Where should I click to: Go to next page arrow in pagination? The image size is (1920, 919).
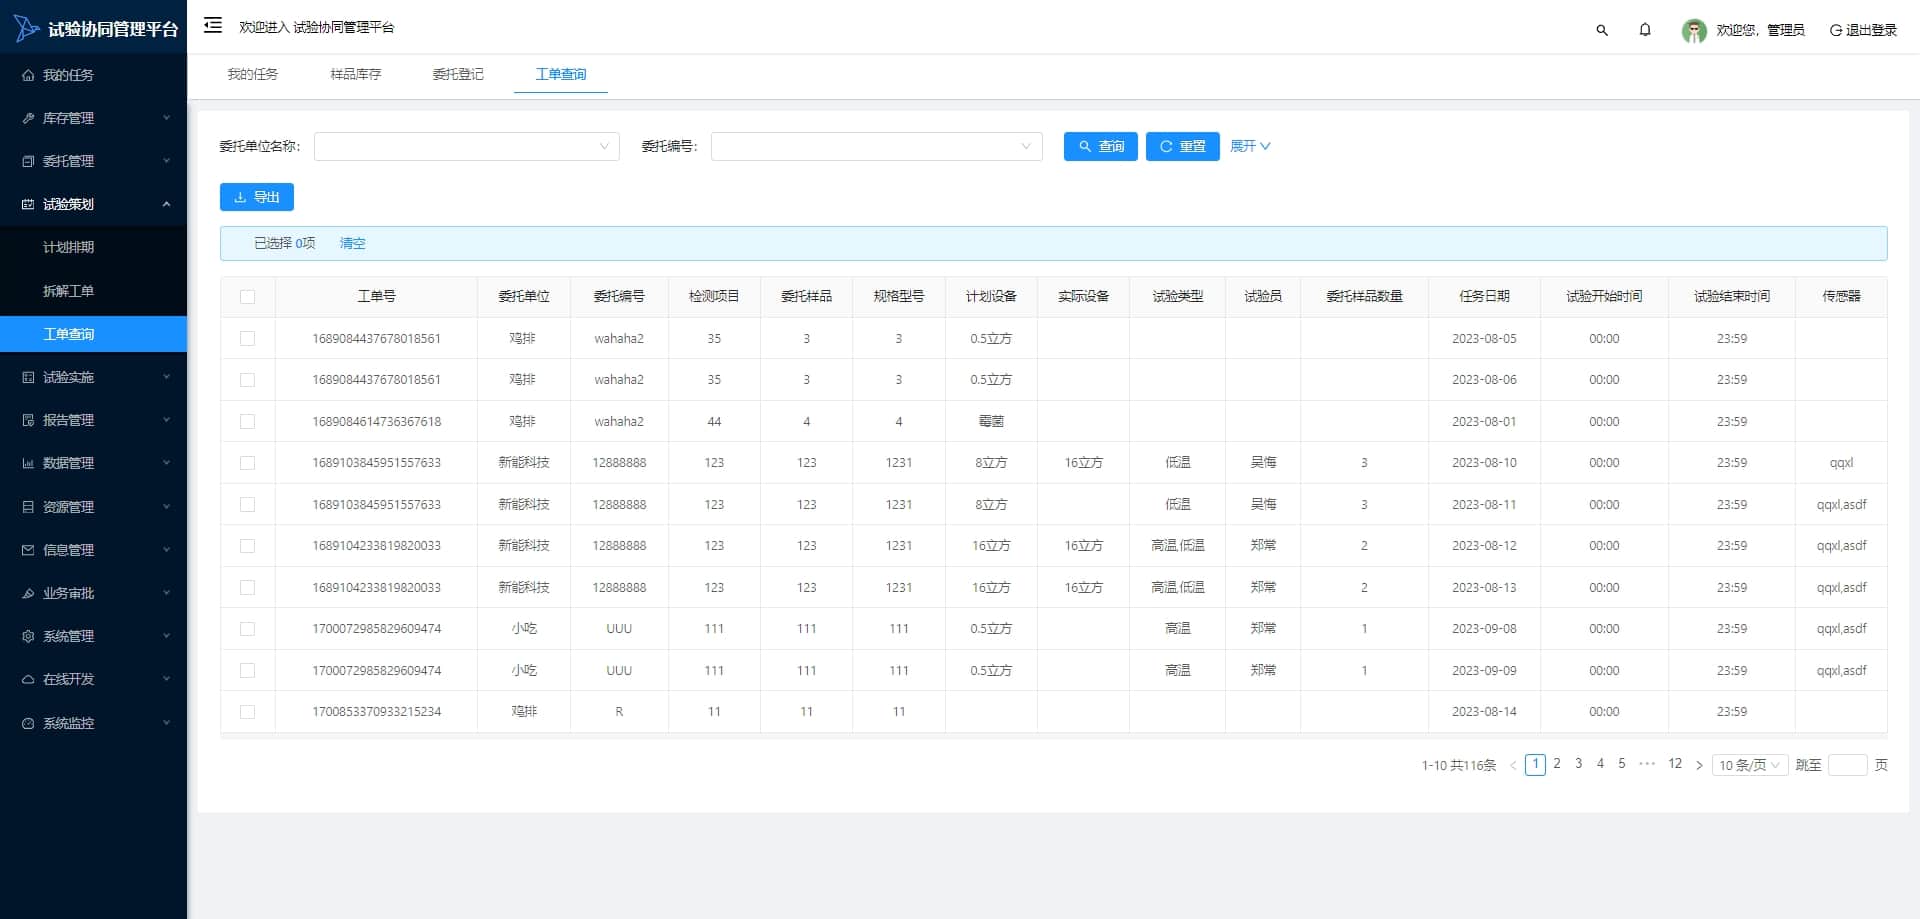click(x=1699, y=765)
